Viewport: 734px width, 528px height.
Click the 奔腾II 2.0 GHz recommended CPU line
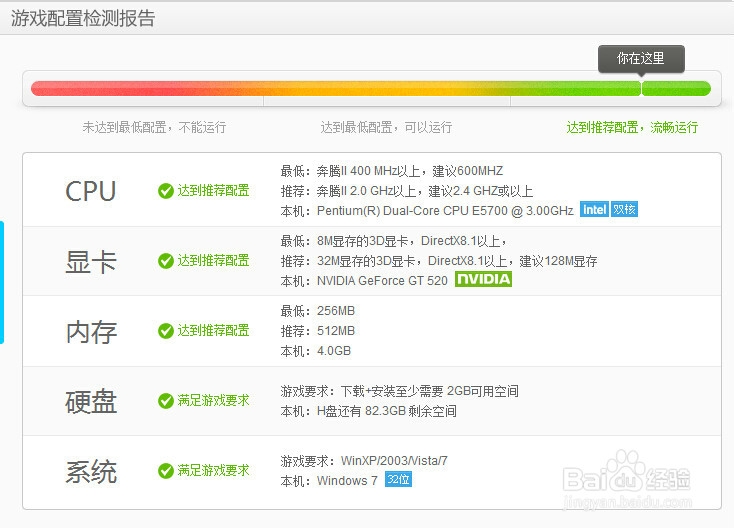[x=407, y=191]
